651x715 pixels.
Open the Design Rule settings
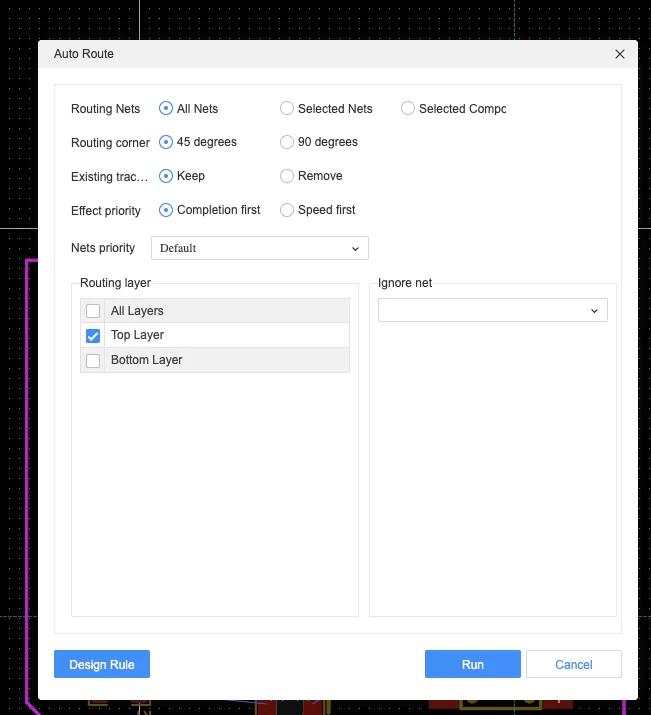(102, 665)
